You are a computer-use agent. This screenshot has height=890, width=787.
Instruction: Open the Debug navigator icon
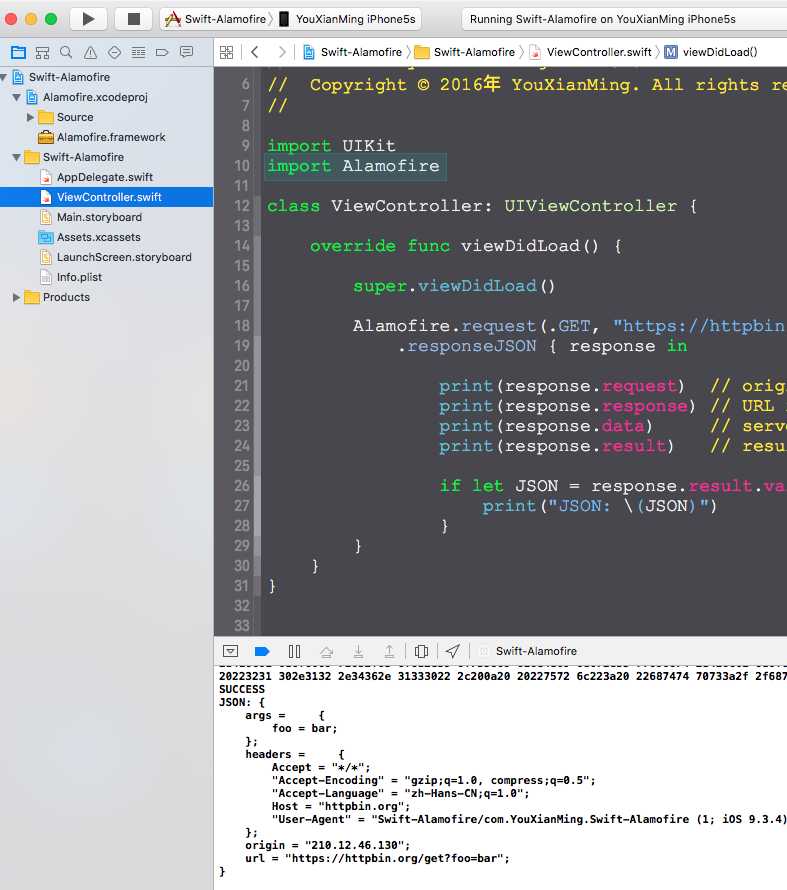(x=138, y=53)
